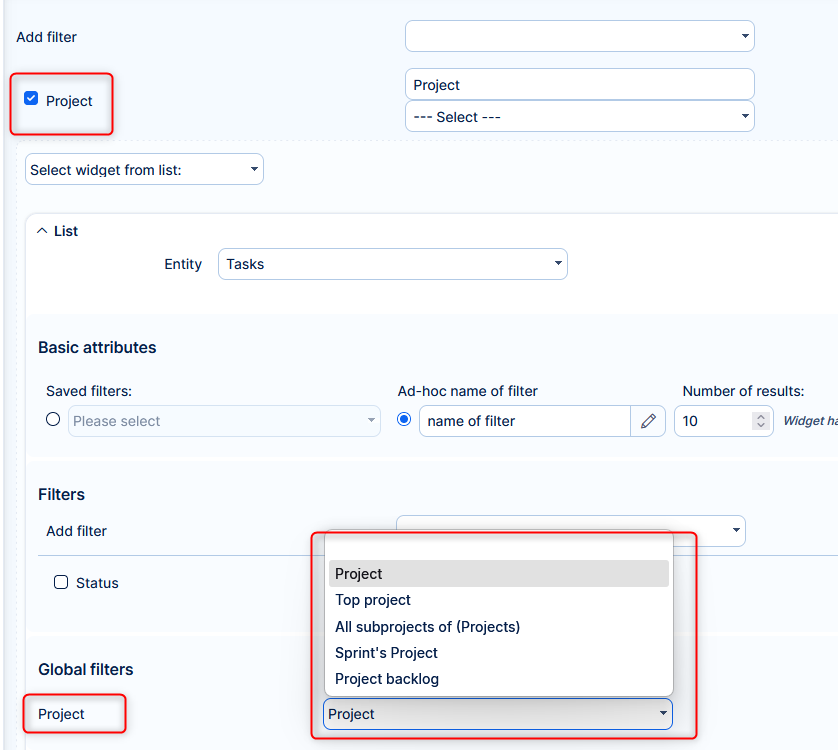Image resolution: width=838 pixels, height=750 pixels.
Task: Choose 'Top project' from the dropdown list
Action: click(x=373, y=600)
